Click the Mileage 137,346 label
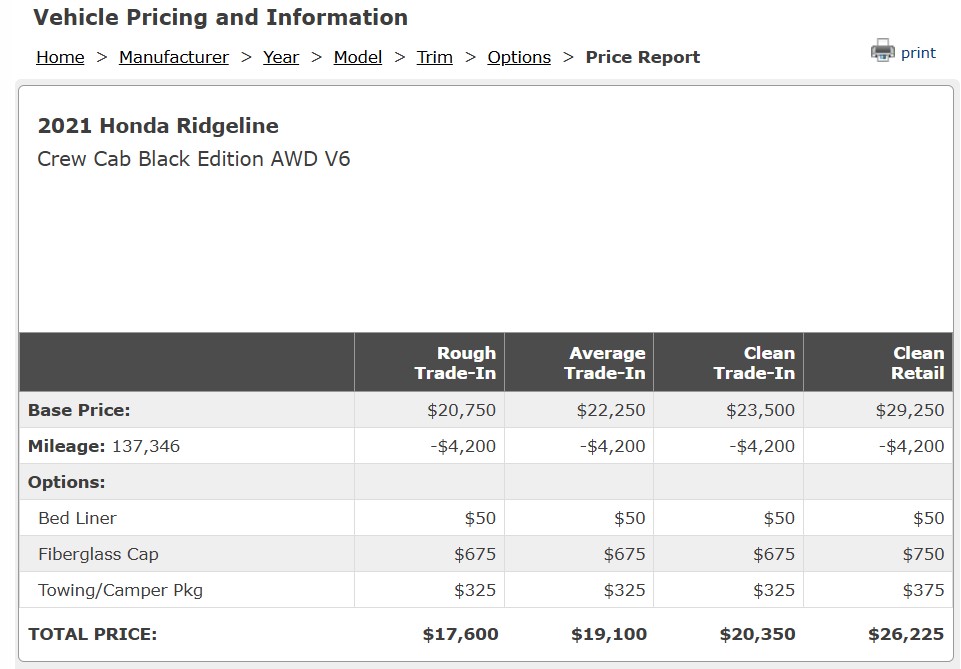Viewport: 961px width, 669px height. click(x=104, y=446)
